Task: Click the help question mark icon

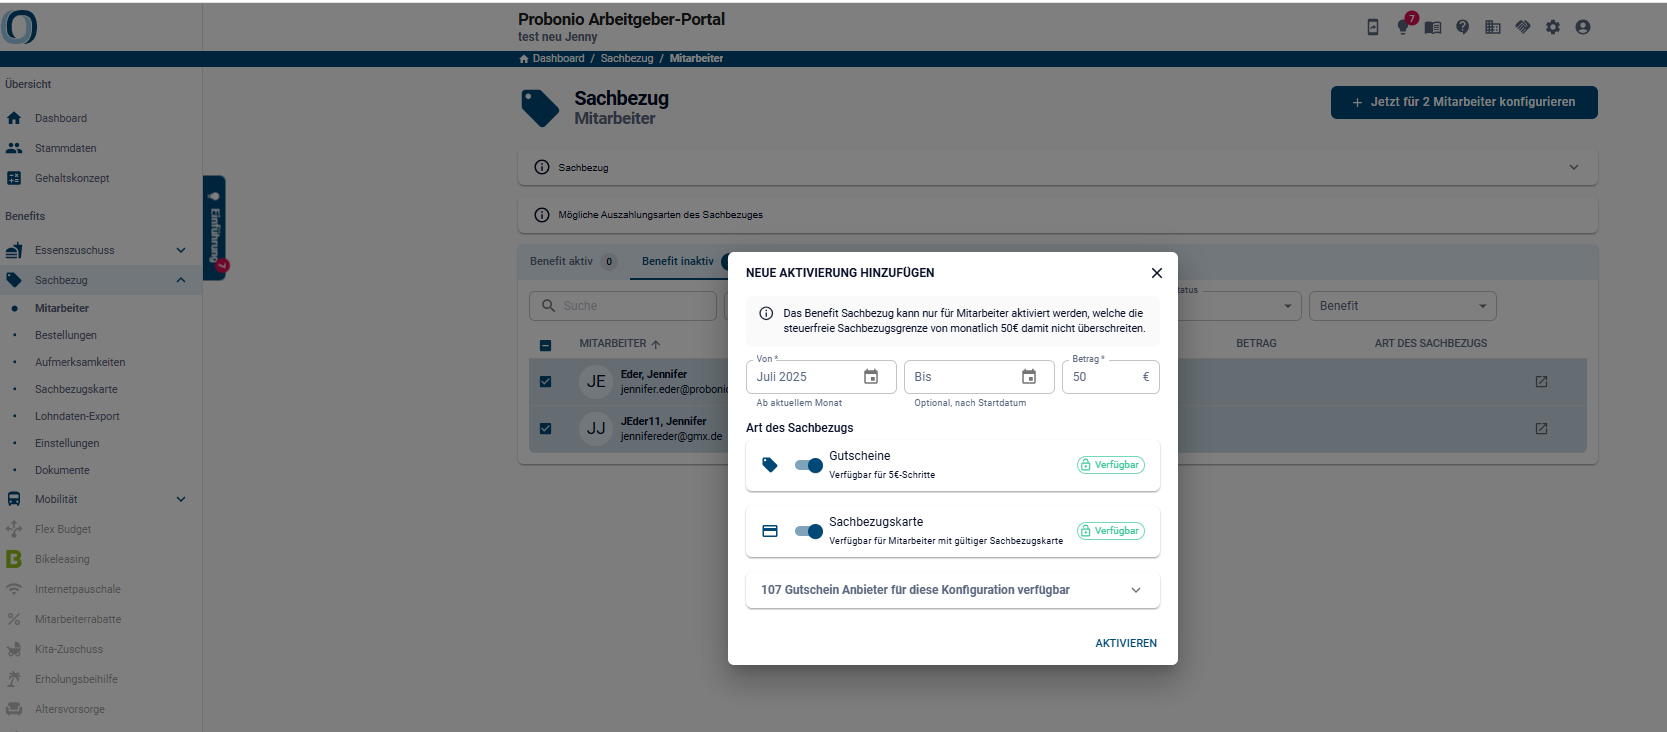Action: tap(1463, 27)
